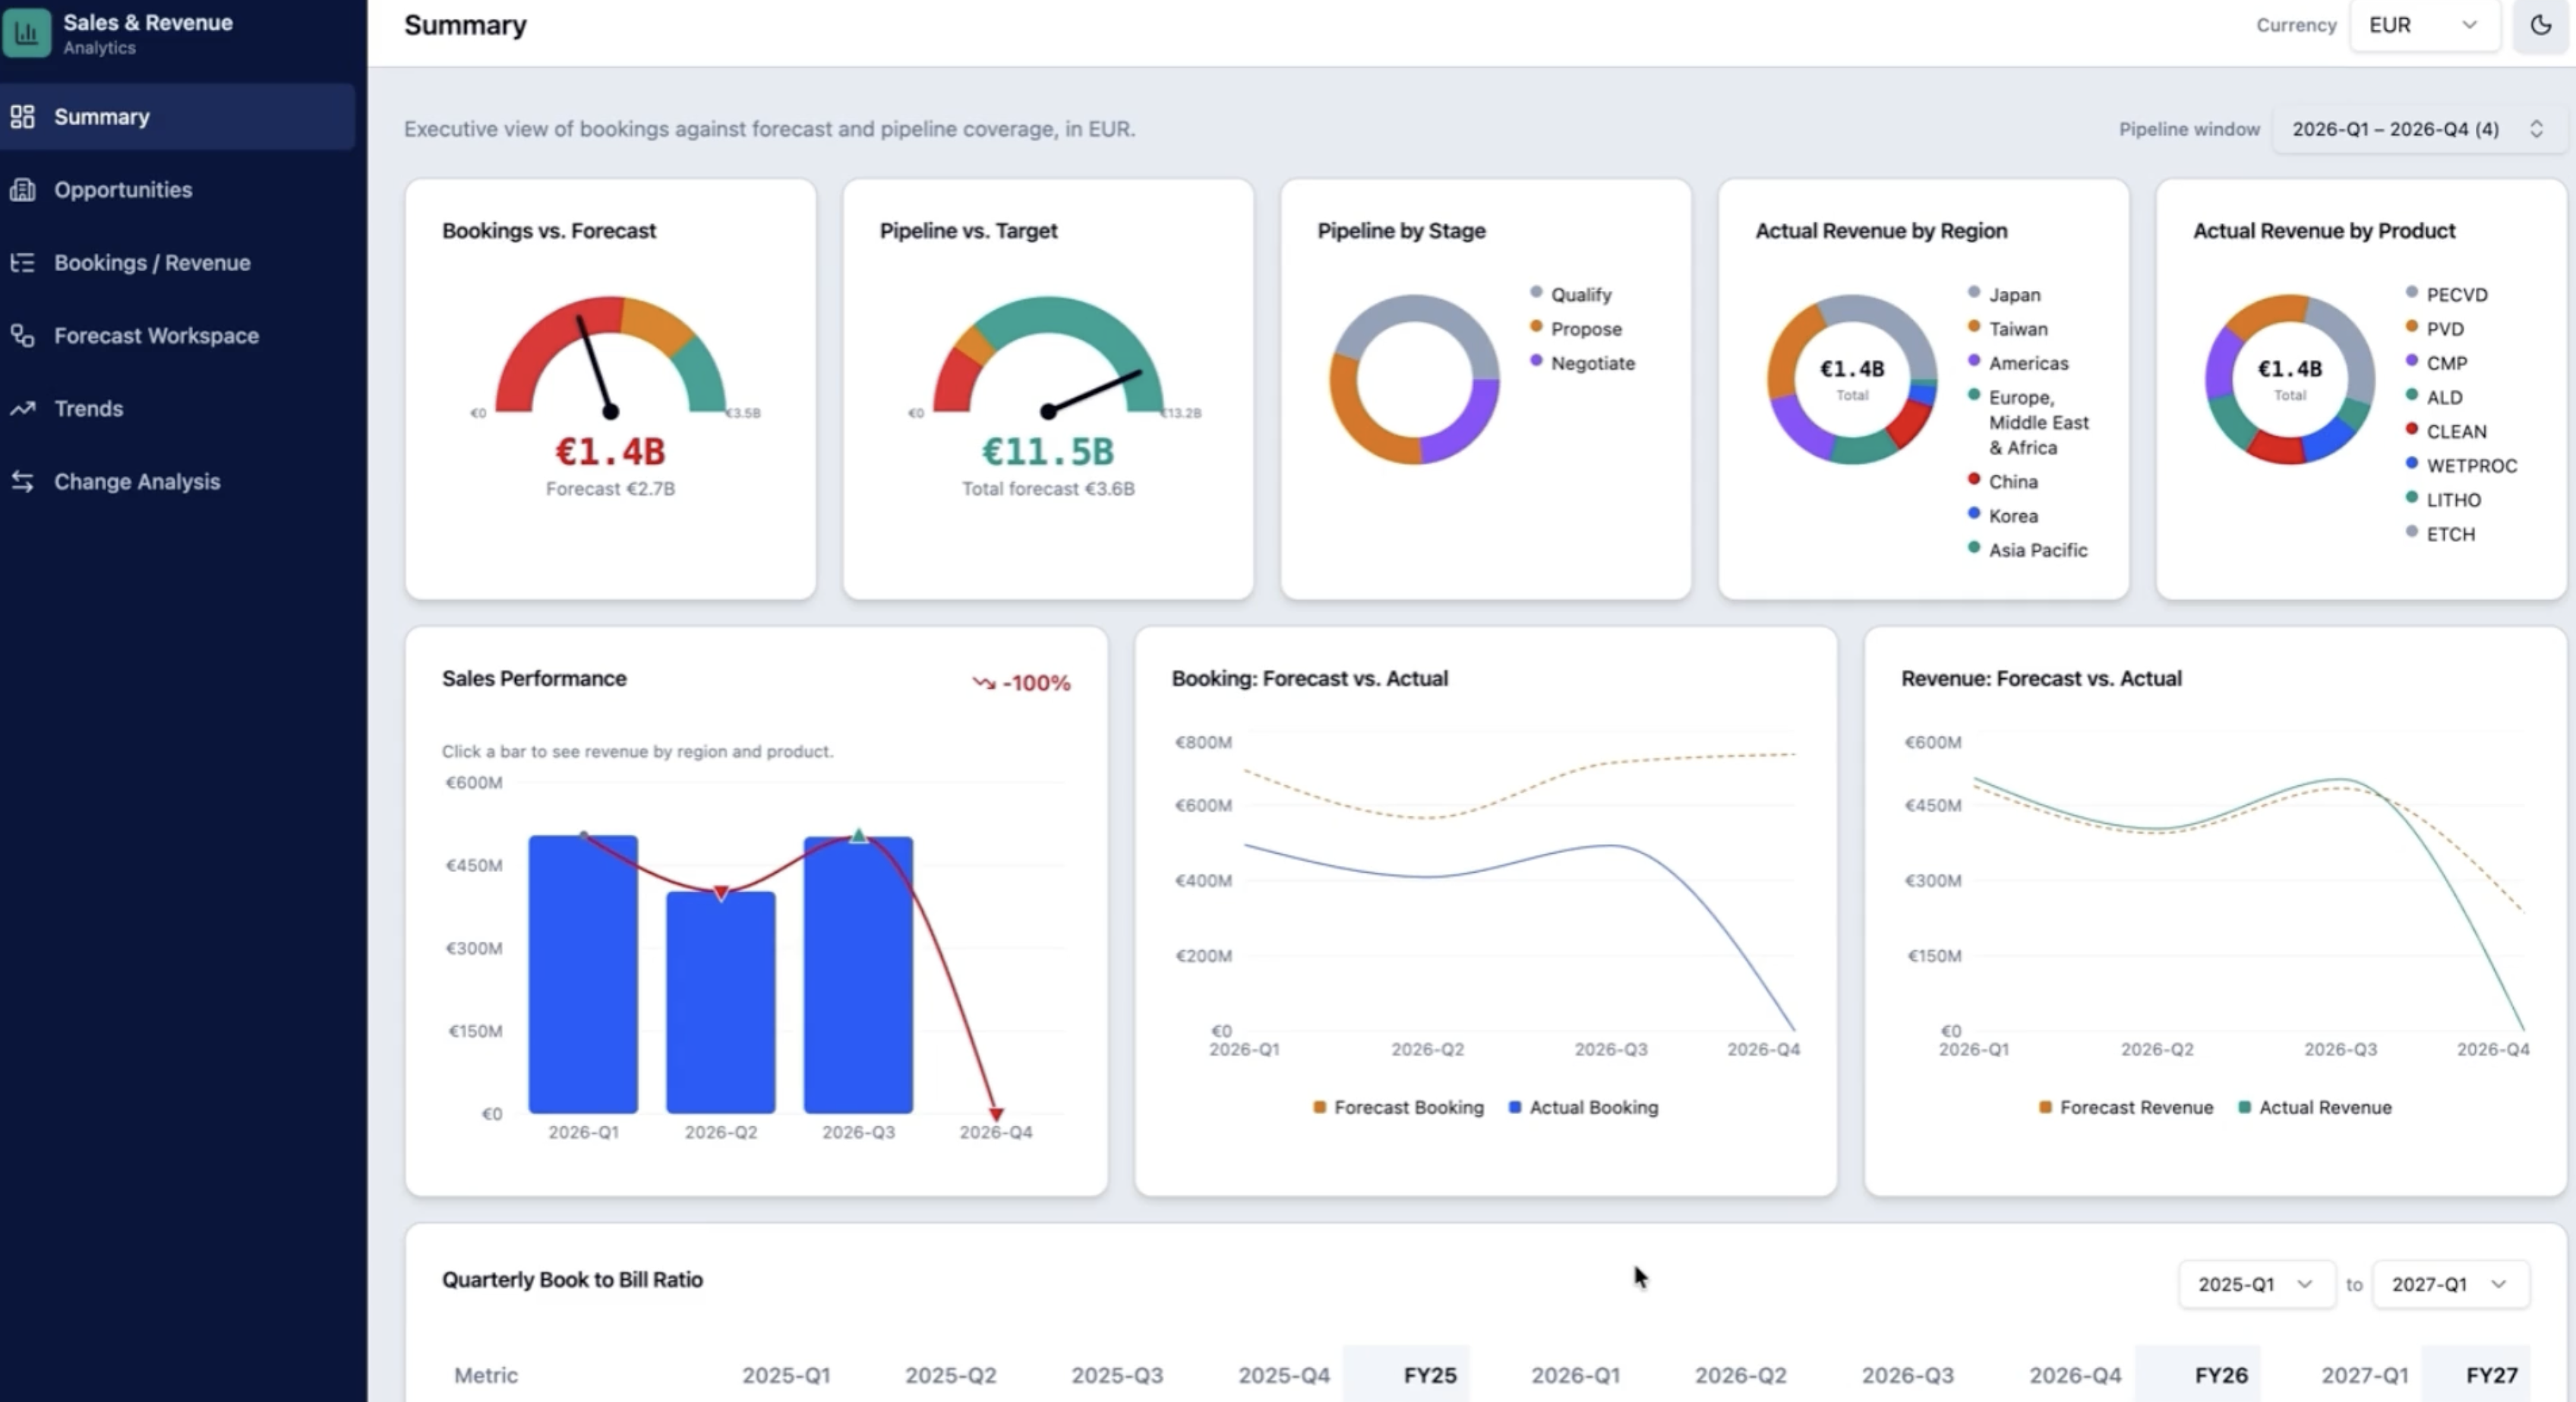The image size is (2576, 1402).
Task: Click the Summary grid icon in sidebar
Action: point(22,117)
